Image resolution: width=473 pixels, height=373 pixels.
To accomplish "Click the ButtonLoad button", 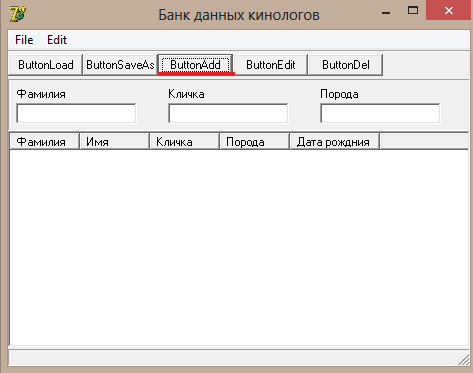I will (x=45, y=65).
